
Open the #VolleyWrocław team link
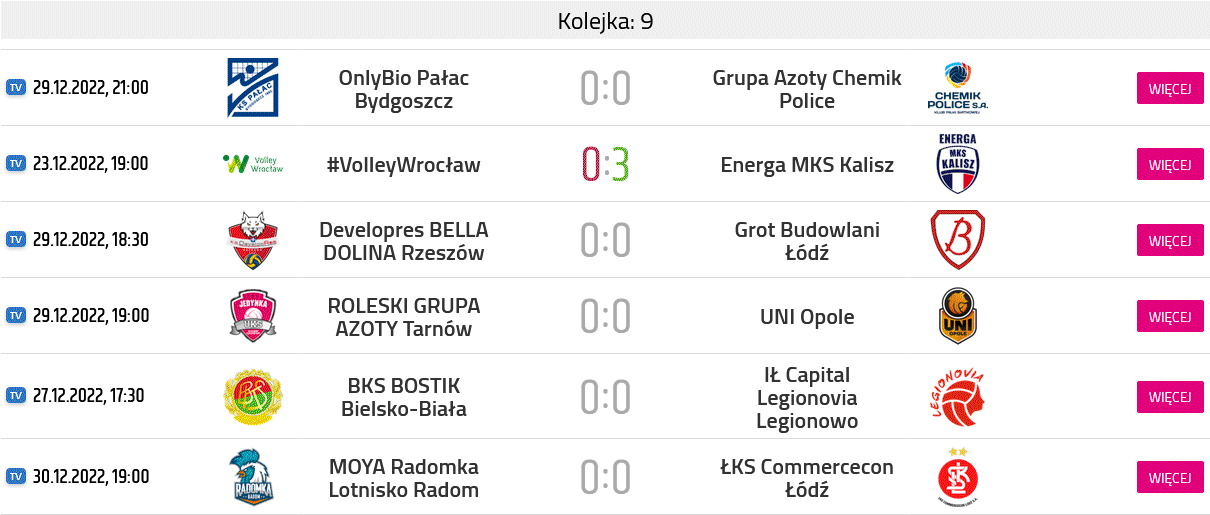[x=403, y=165]
